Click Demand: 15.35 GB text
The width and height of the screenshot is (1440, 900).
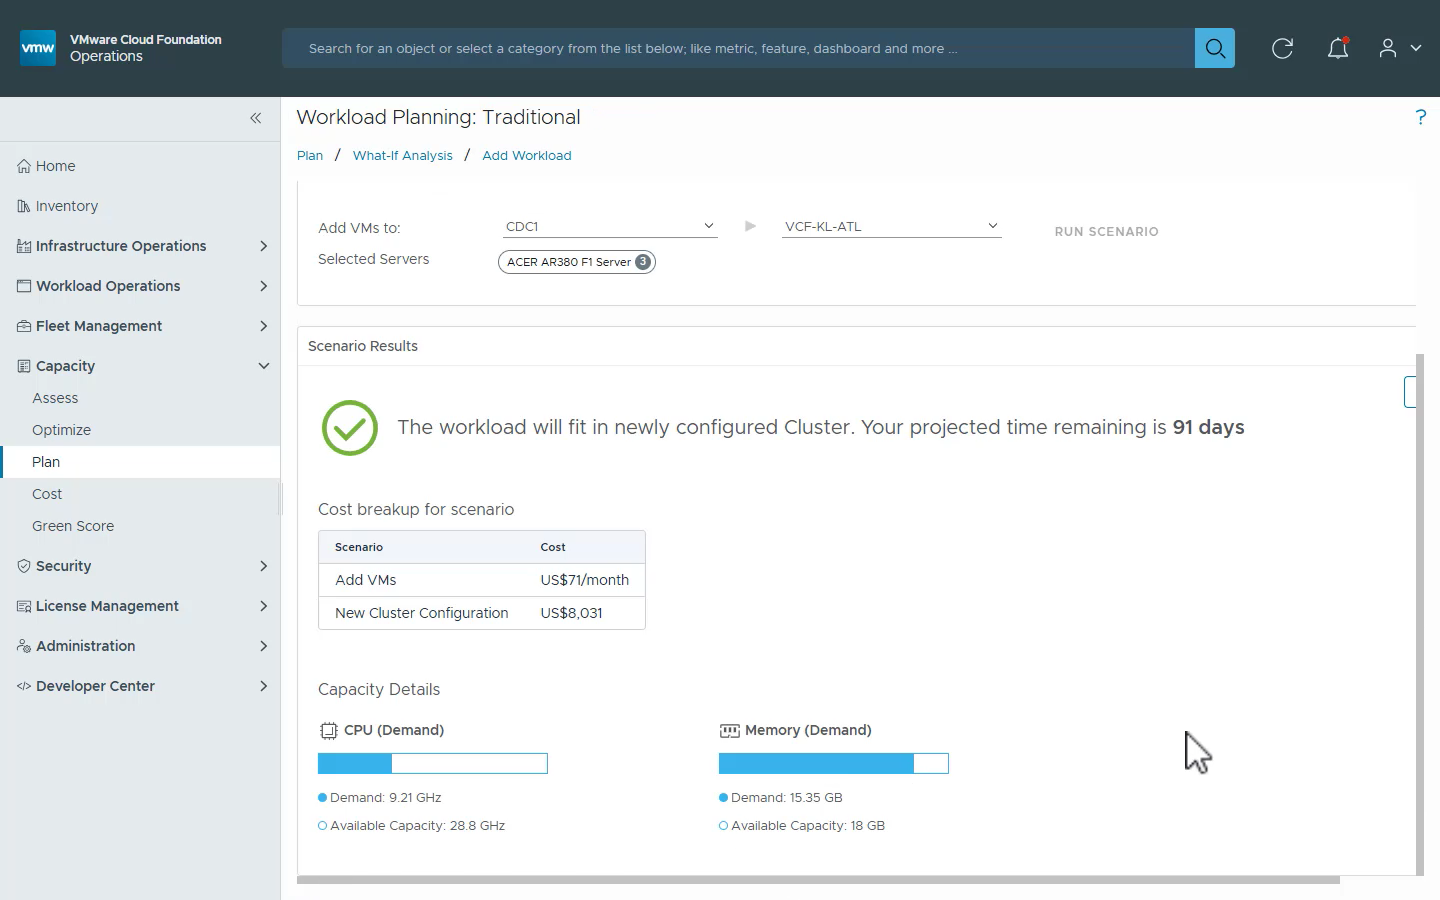pos(787,798)
